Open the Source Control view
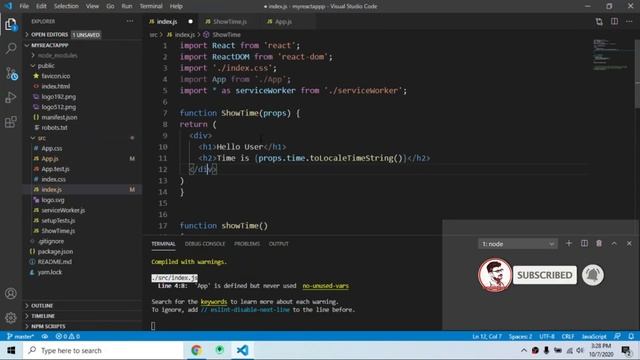The height and width of the screenshot is (360, 640). pyautogui.click(x=11, y=73)
